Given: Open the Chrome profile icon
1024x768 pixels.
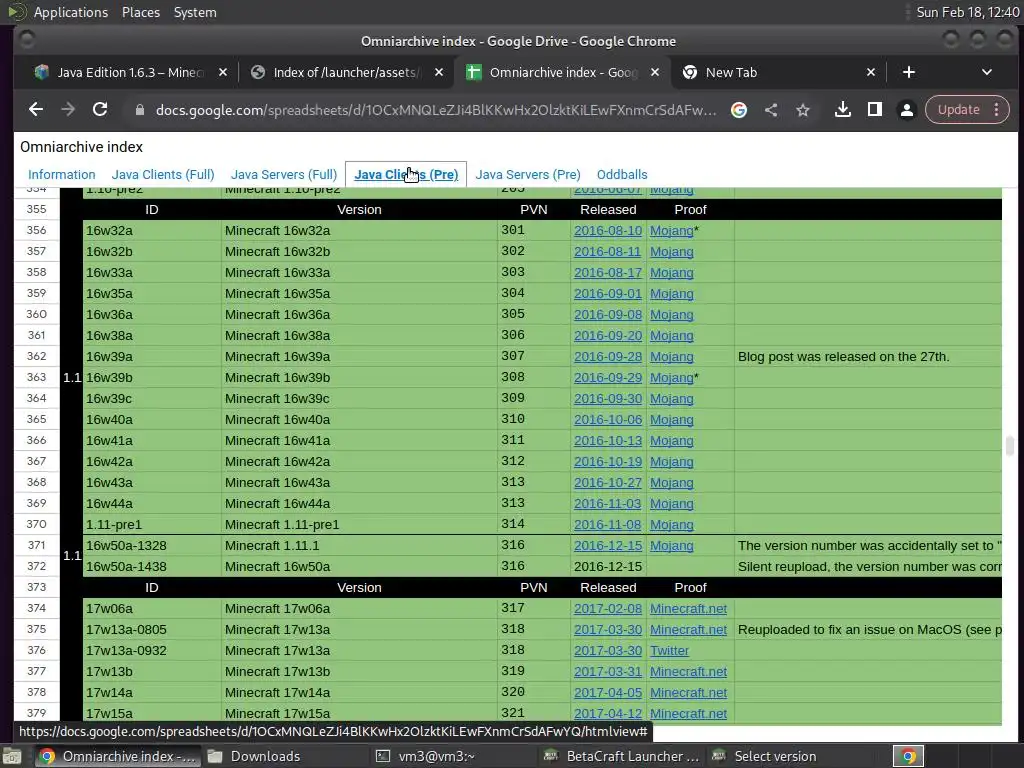Looking at the screenshot, I should click(906, 110).
